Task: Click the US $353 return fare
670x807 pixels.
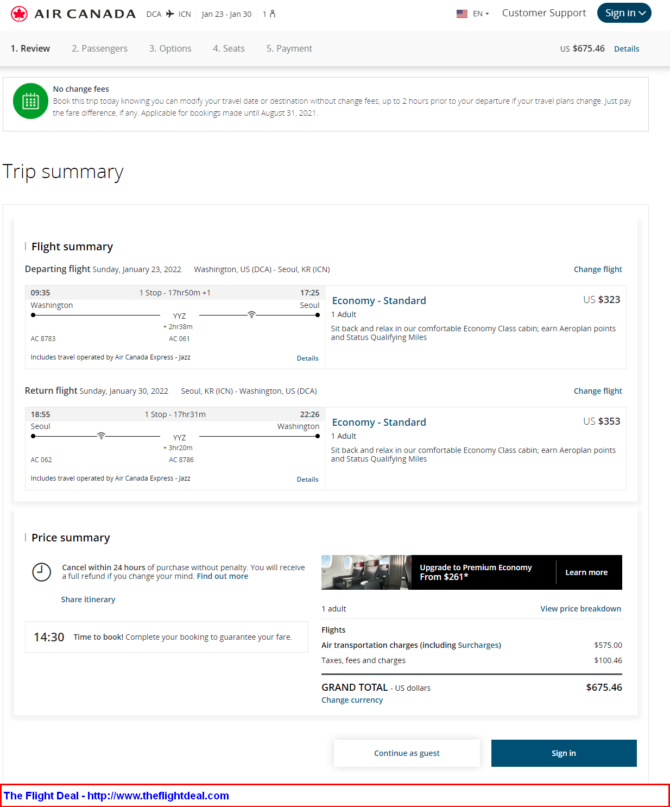Action: coord(602,421)
